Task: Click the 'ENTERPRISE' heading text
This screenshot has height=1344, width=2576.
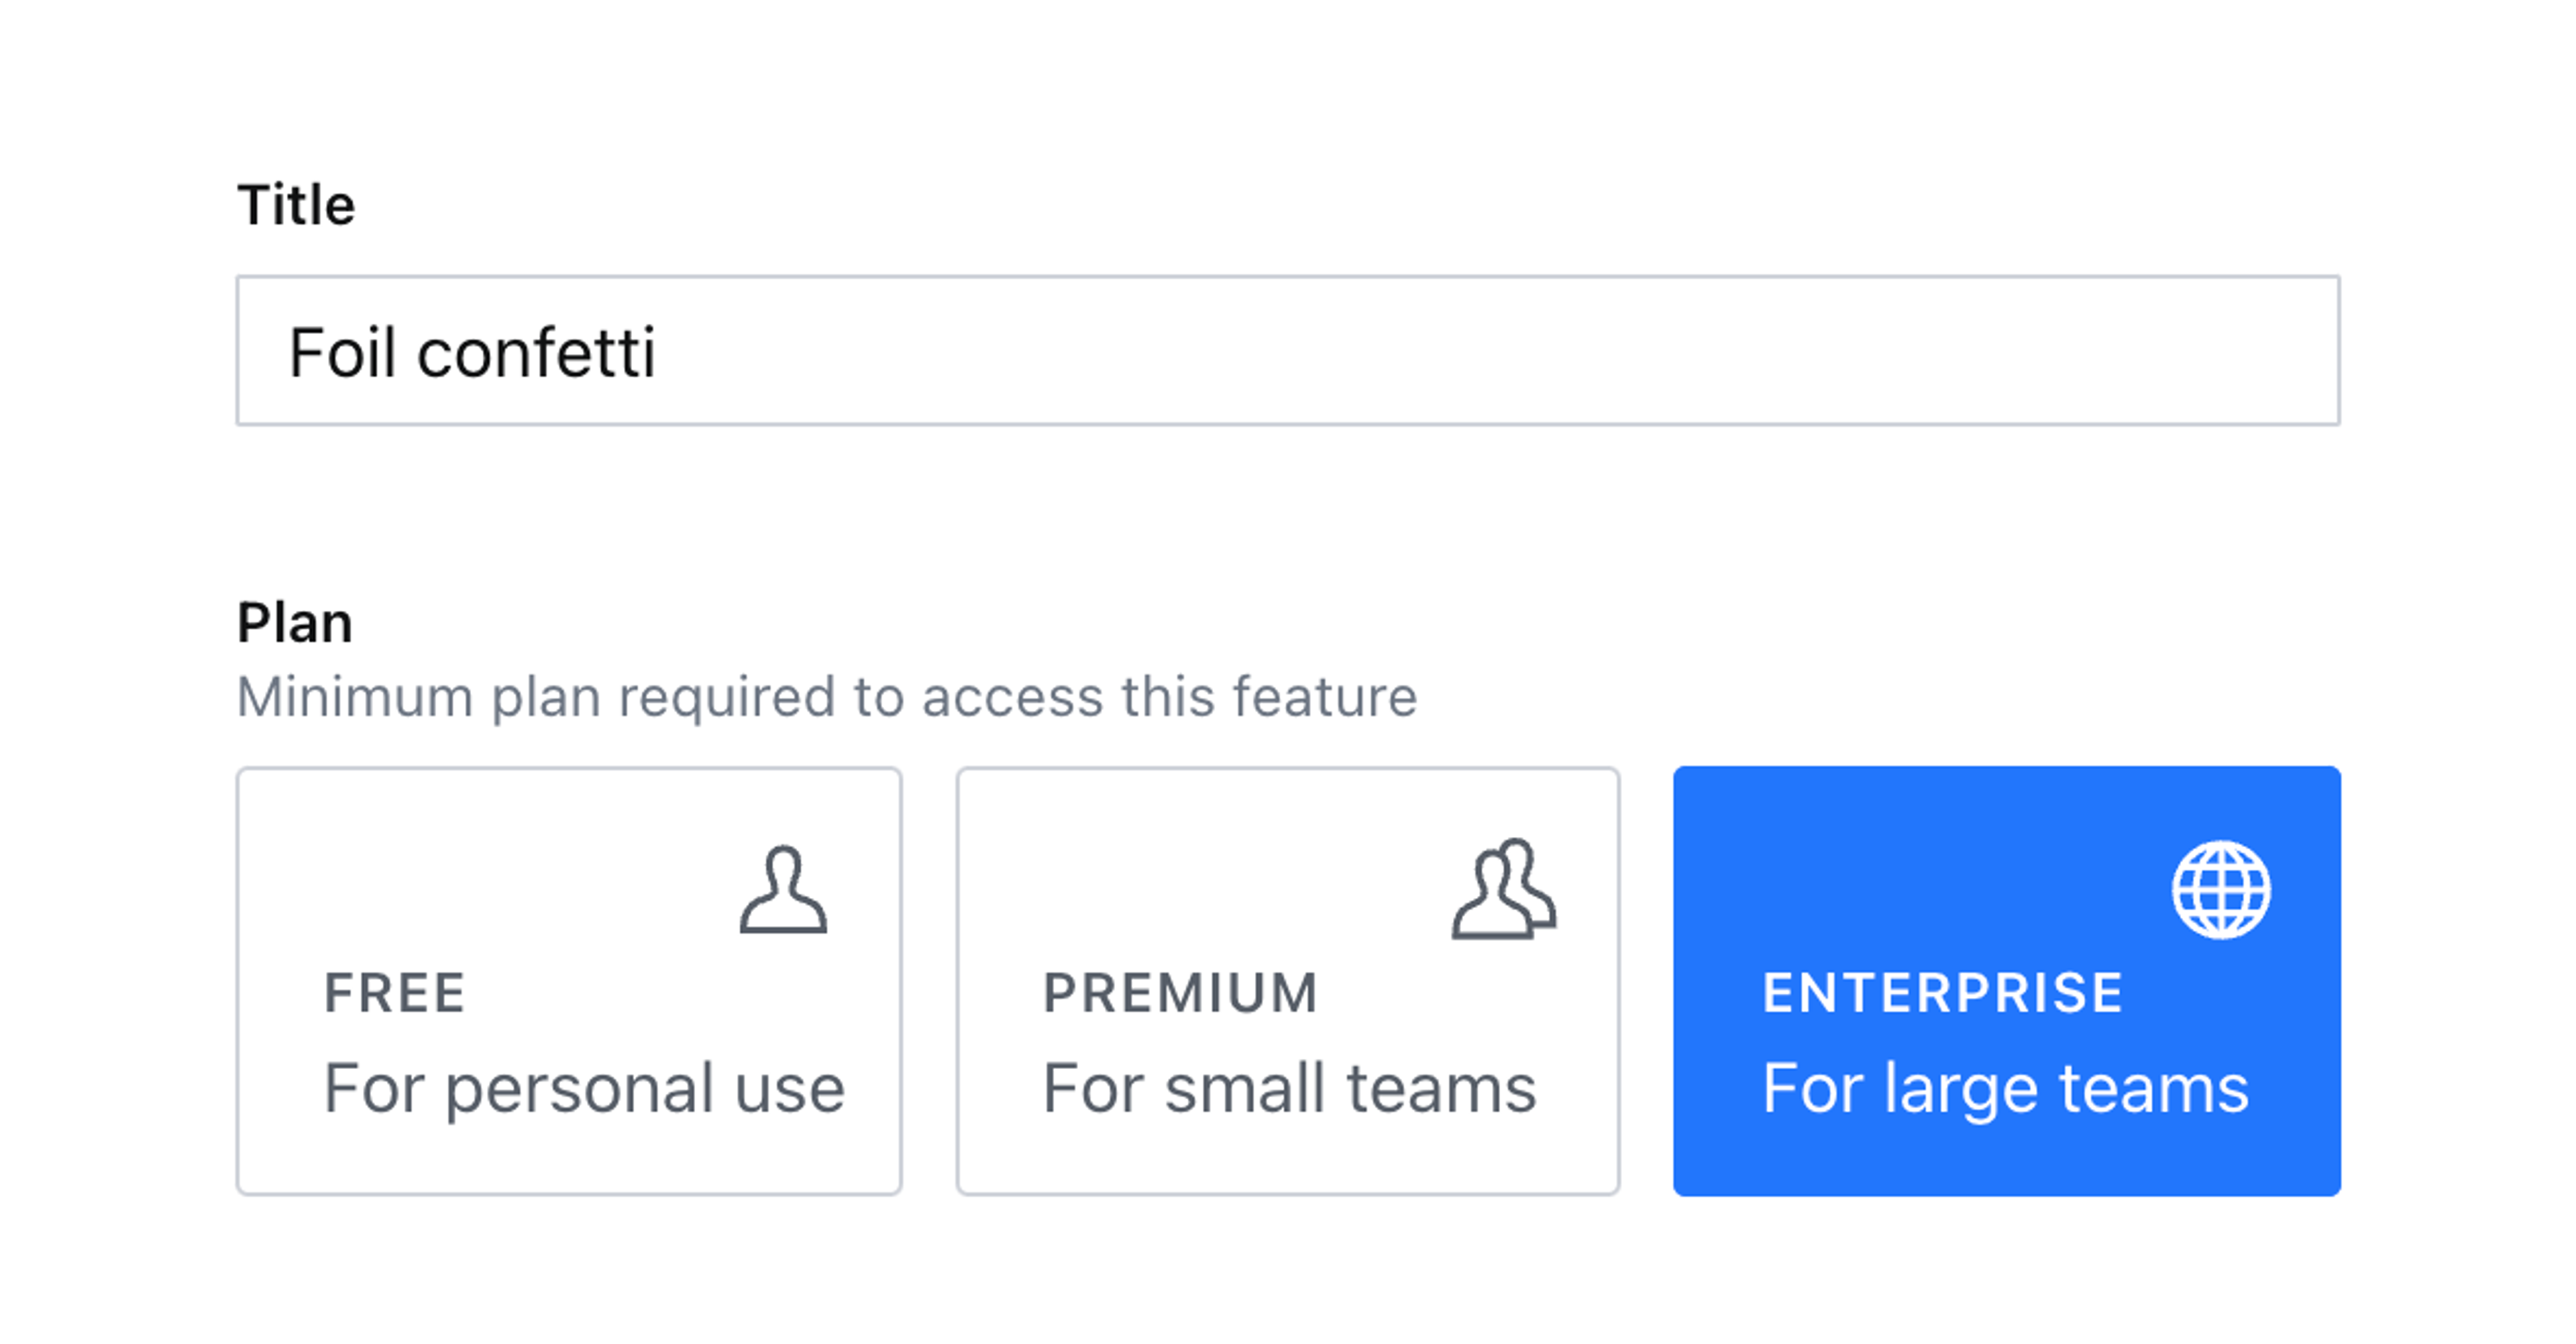Action: 1942,993
